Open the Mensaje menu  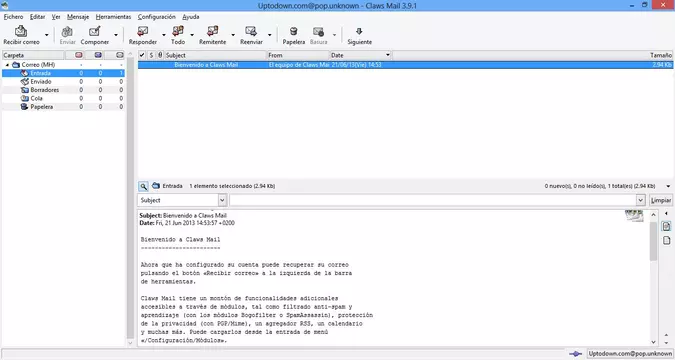coord(78,17)
